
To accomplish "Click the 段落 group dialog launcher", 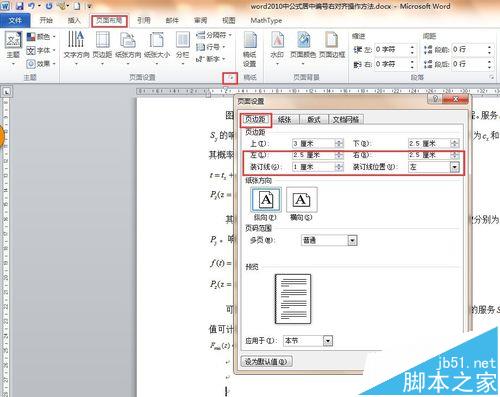I will pyautogui.click(x=491, y=77).
